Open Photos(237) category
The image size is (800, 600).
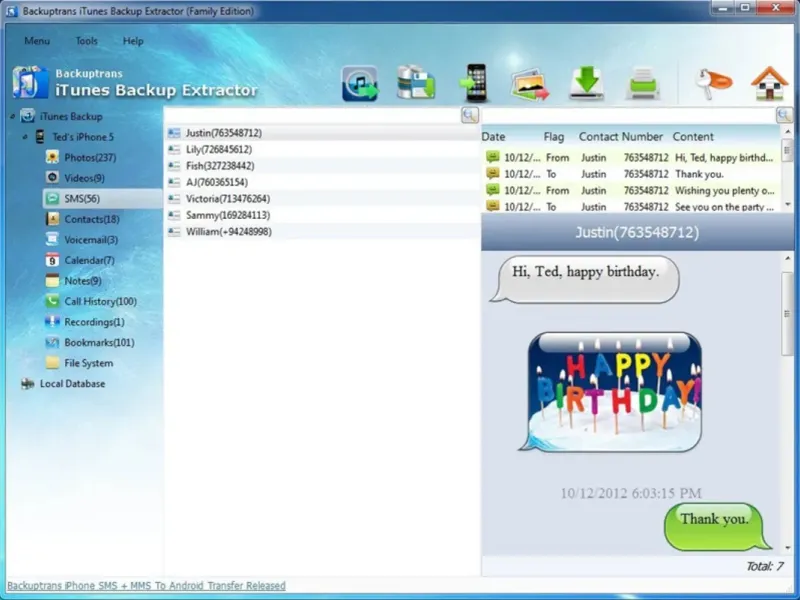click(x=90, y=157)
